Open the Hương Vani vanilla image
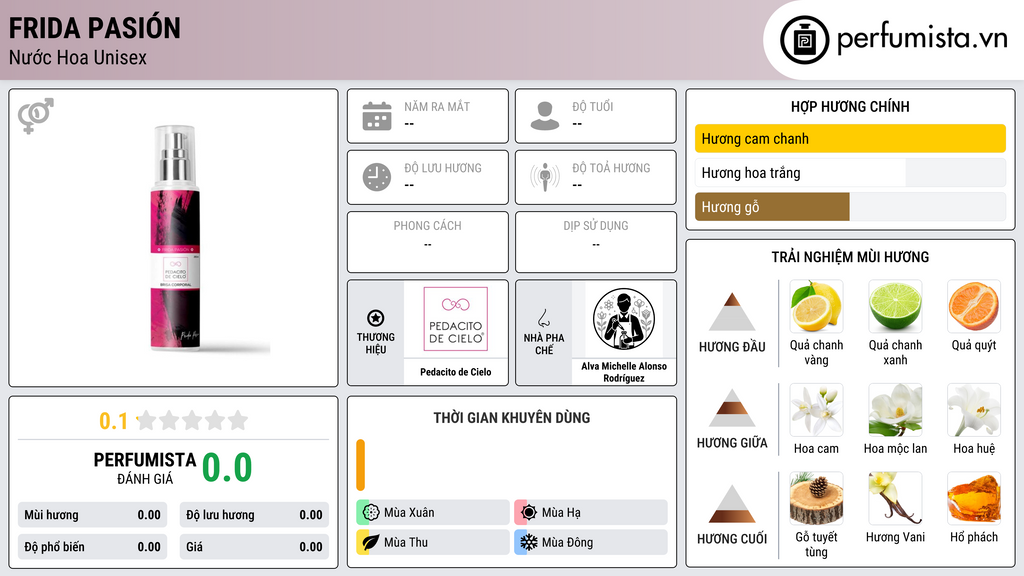This screenshot has width=1024, height=576. 895,499
